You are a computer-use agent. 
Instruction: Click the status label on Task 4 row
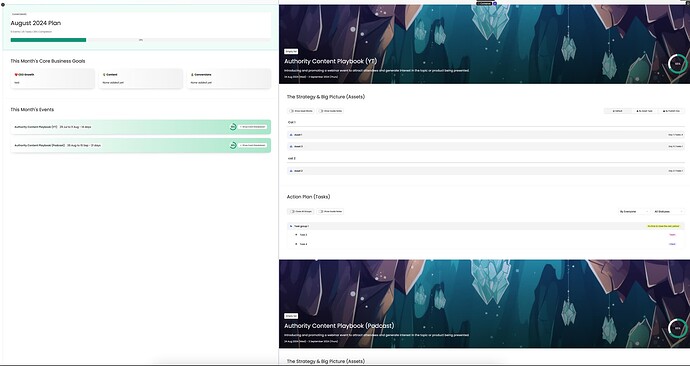point(672,244)
